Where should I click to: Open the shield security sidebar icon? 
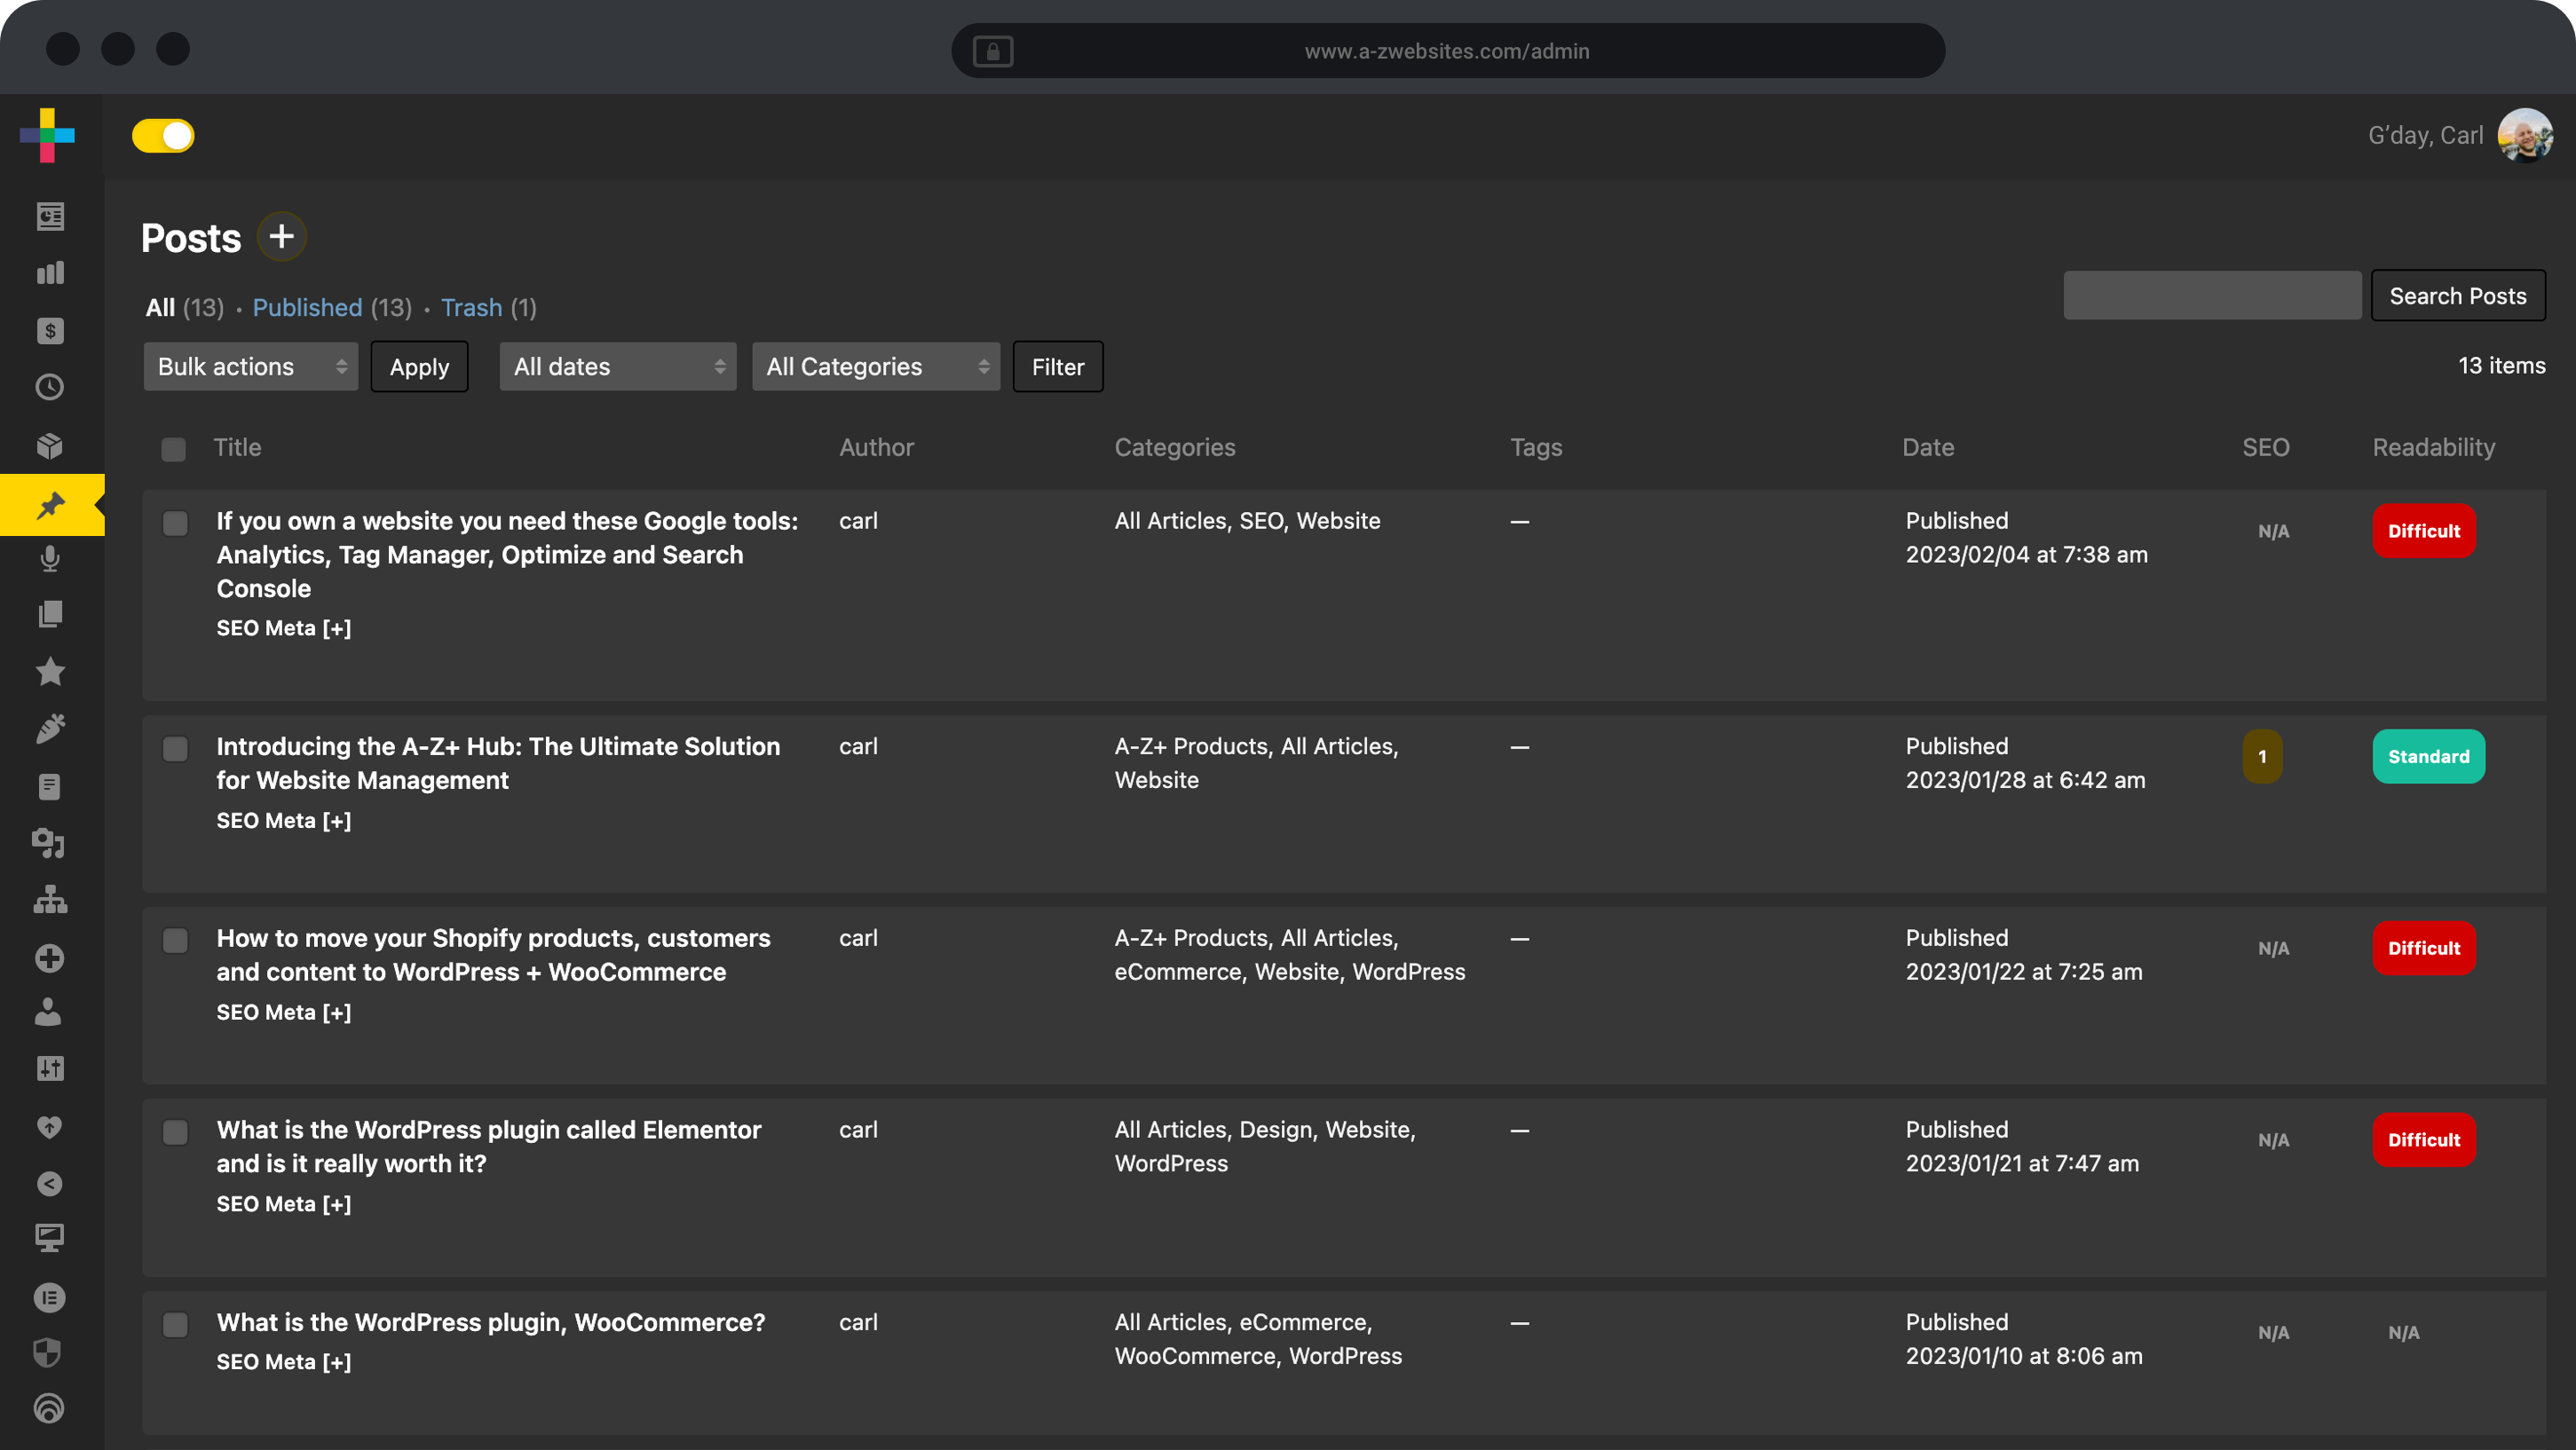[x=49, y=1353]
